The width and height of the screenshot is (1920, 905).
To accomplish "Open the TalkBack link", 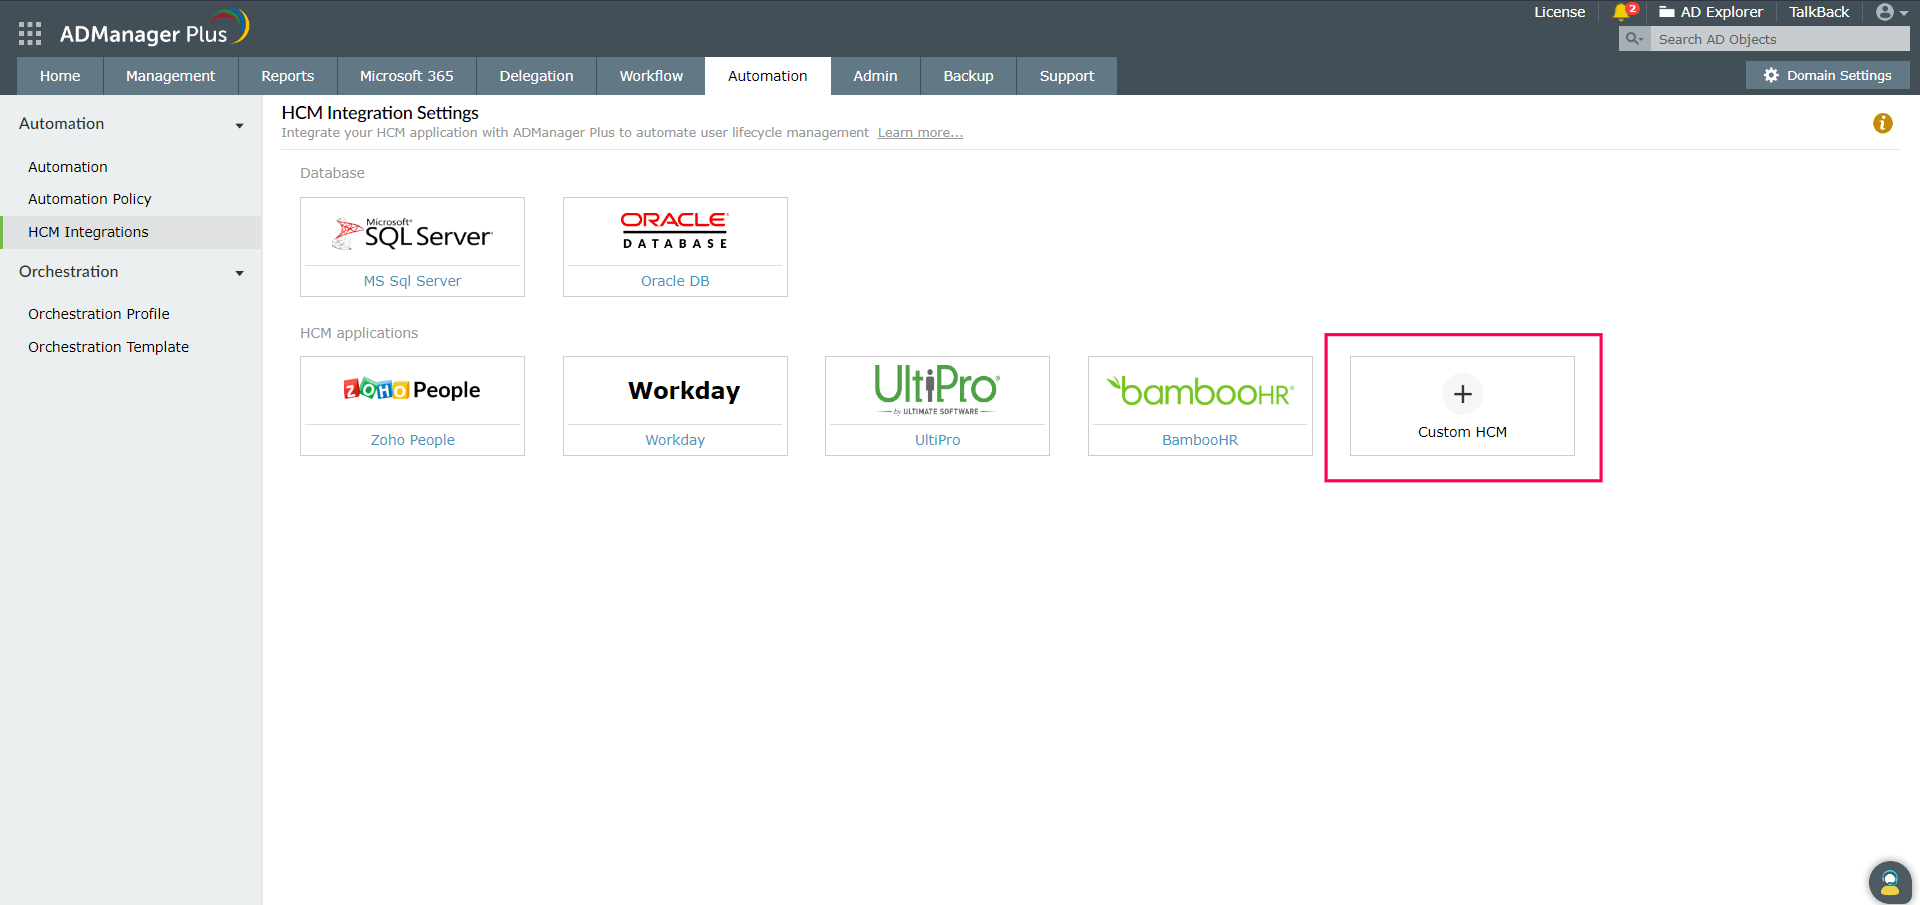I will [x=1819, y=12].
